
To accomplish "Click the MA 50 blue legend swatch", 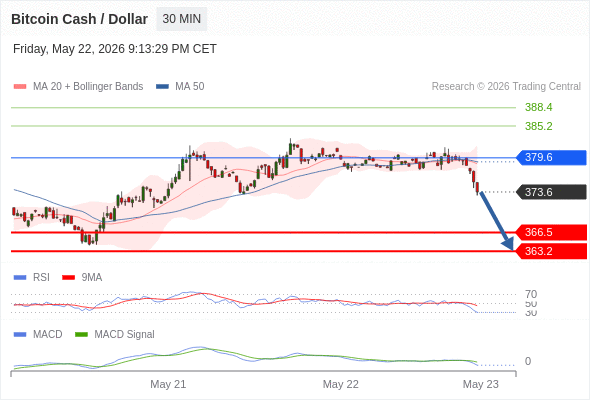I will 162,87.
